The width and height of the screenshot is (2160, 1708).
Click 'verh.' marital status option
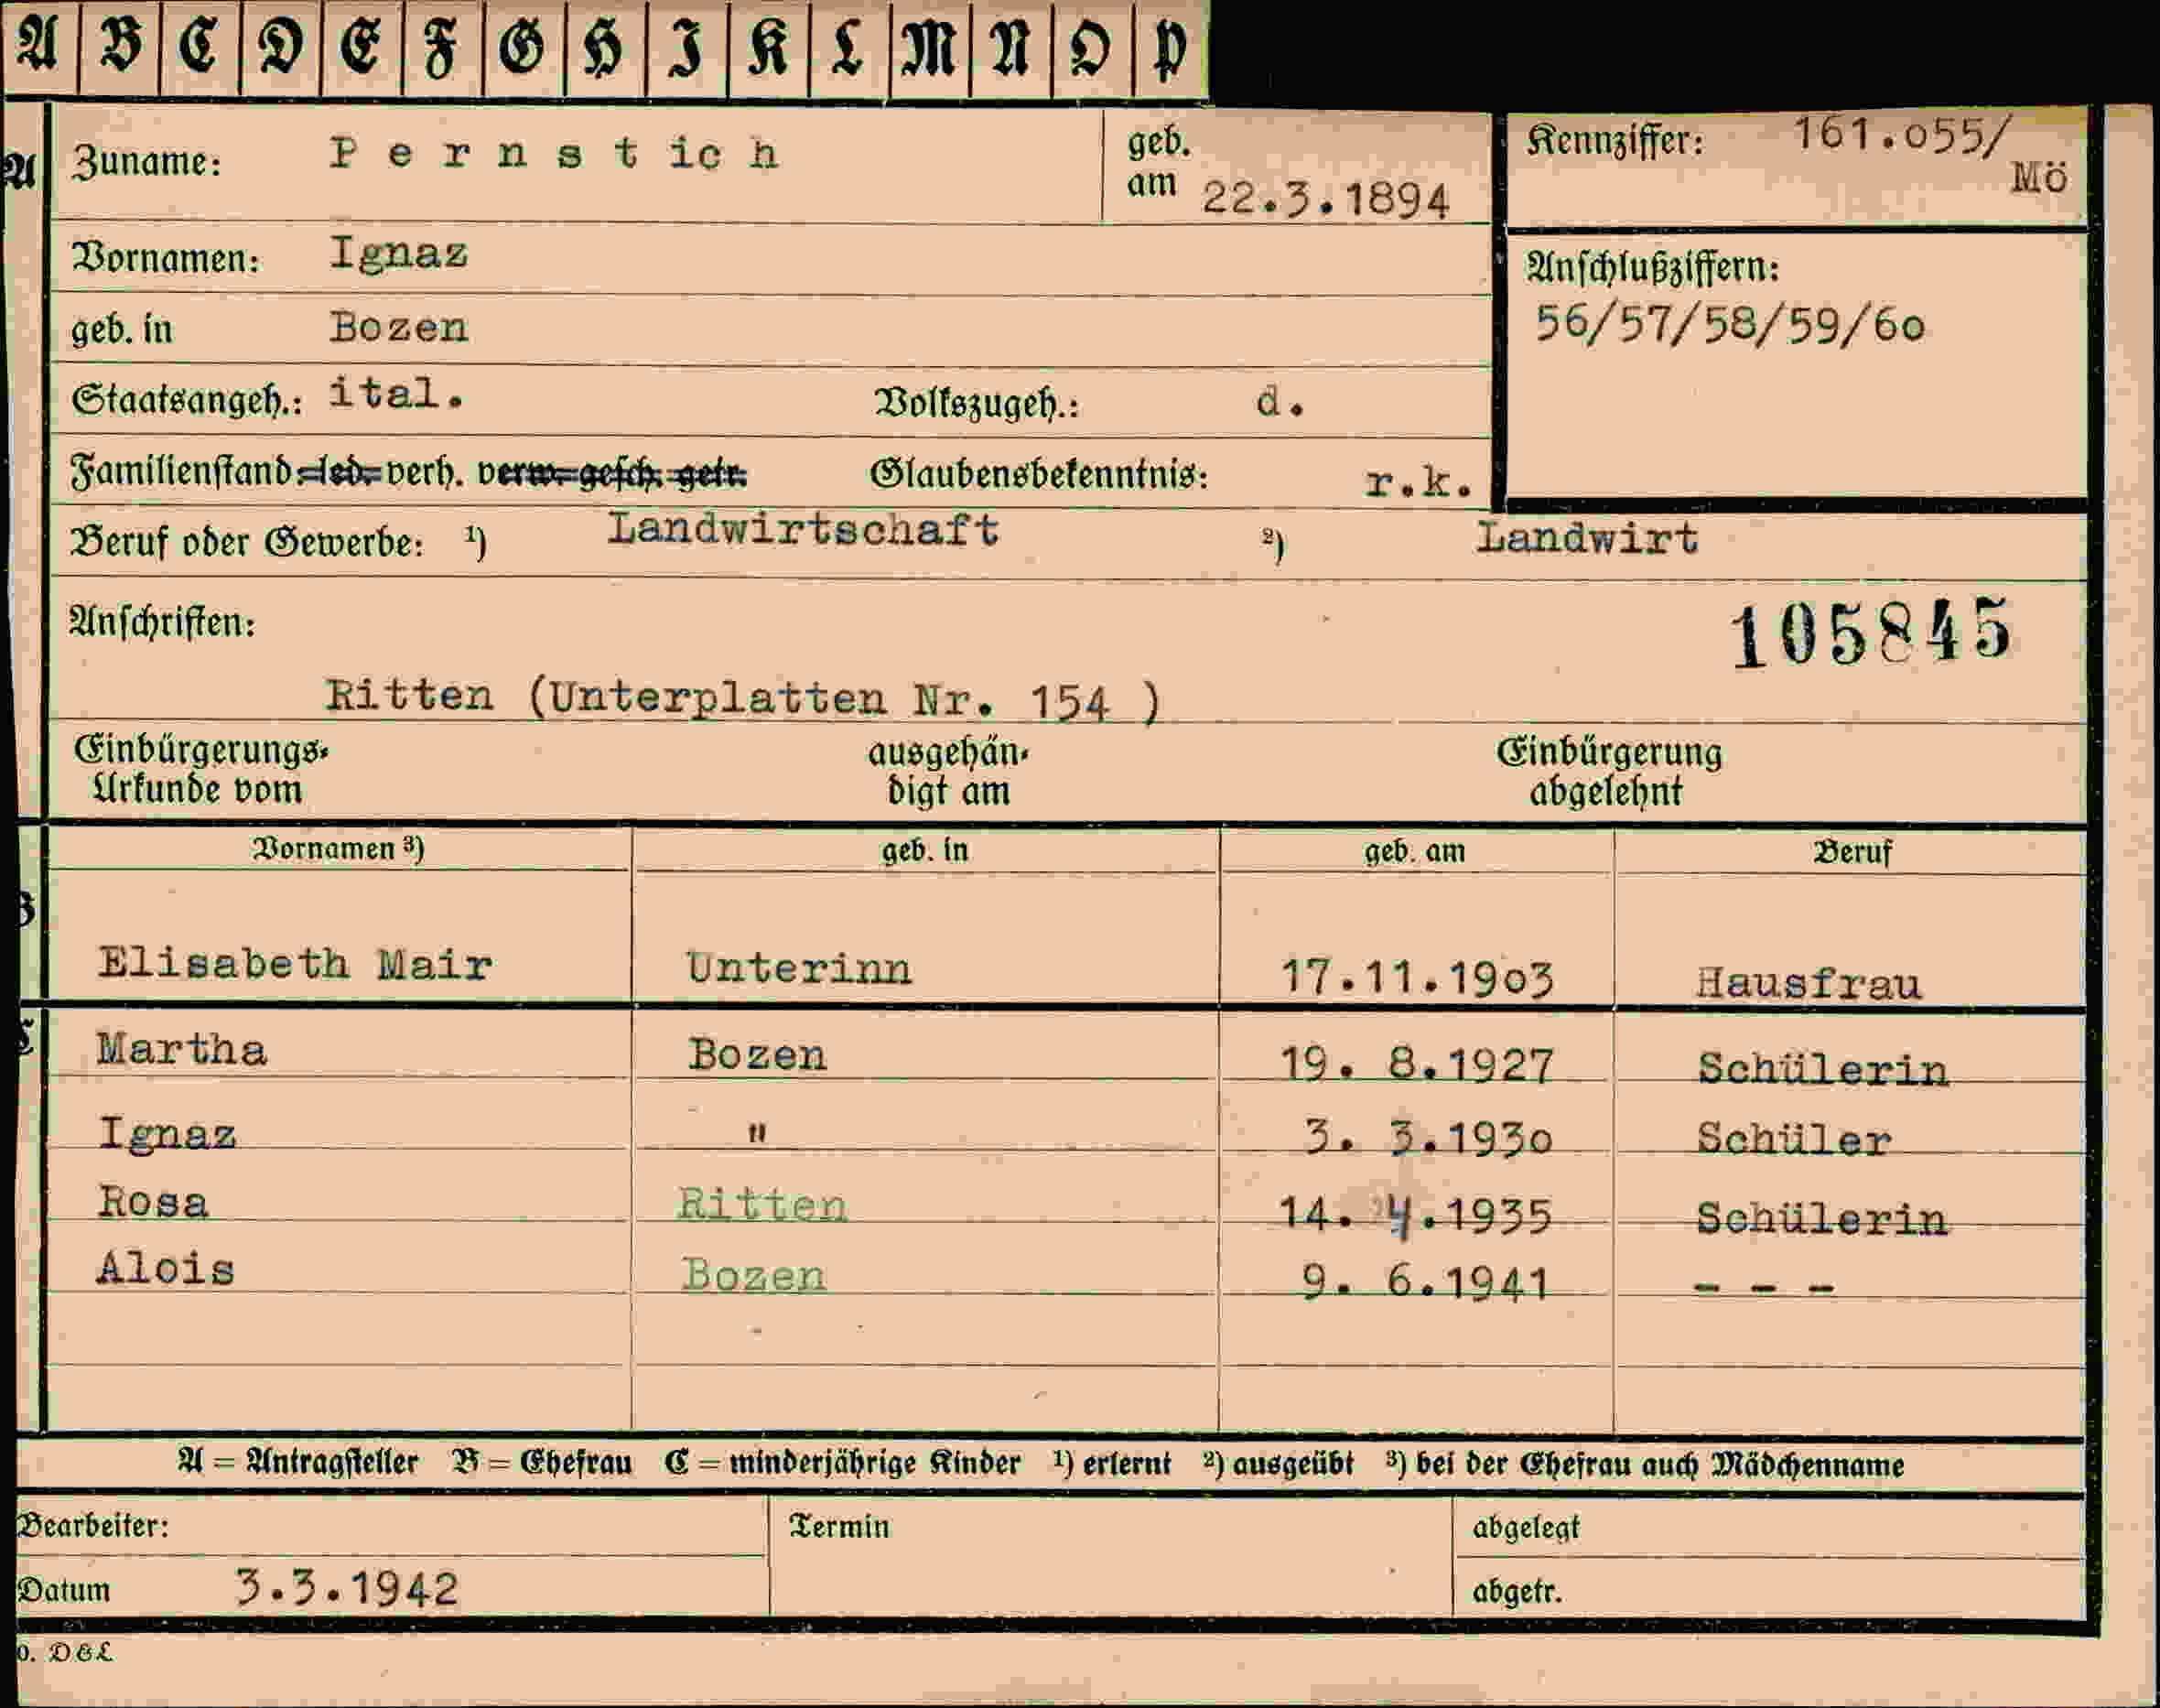(425, 471)
